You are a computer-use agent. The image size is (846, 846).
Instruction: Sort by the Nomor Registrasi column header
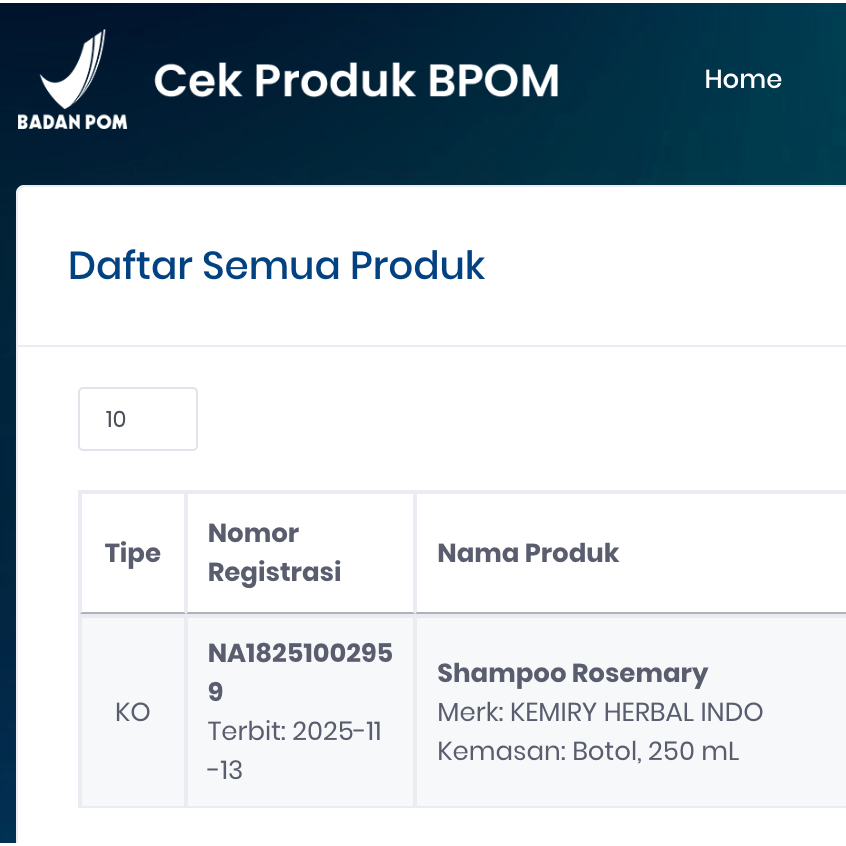tap(274, 552)
